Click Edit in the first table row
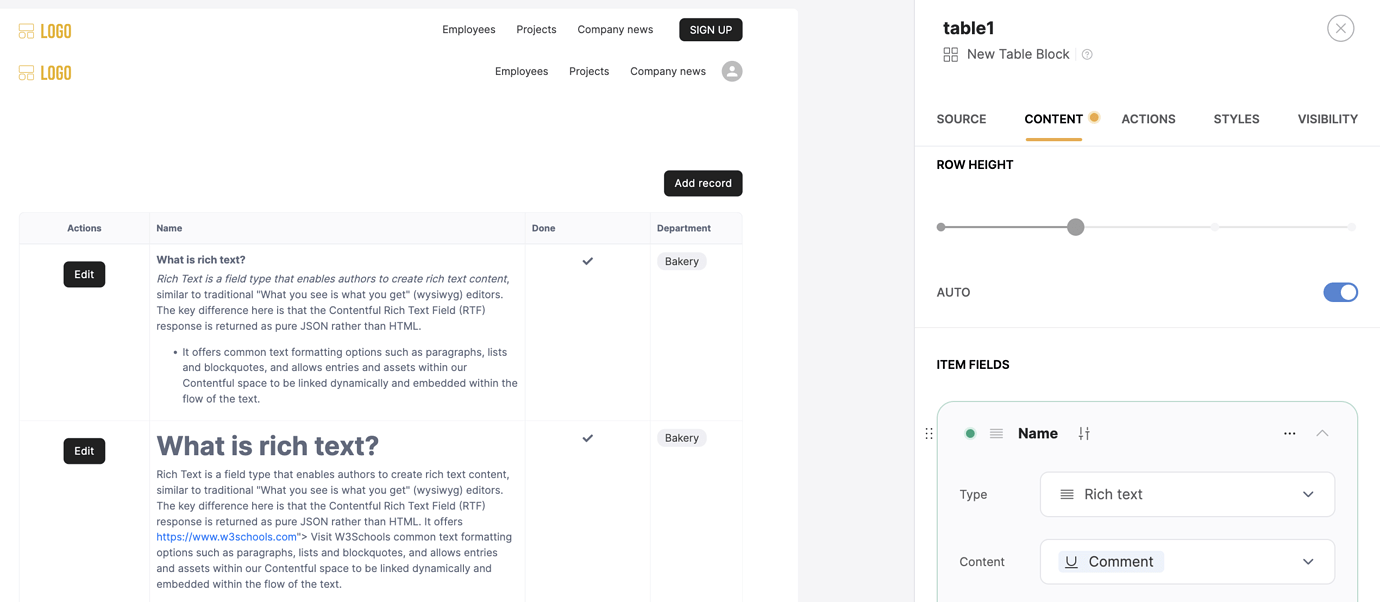 [x=84, y=274]
